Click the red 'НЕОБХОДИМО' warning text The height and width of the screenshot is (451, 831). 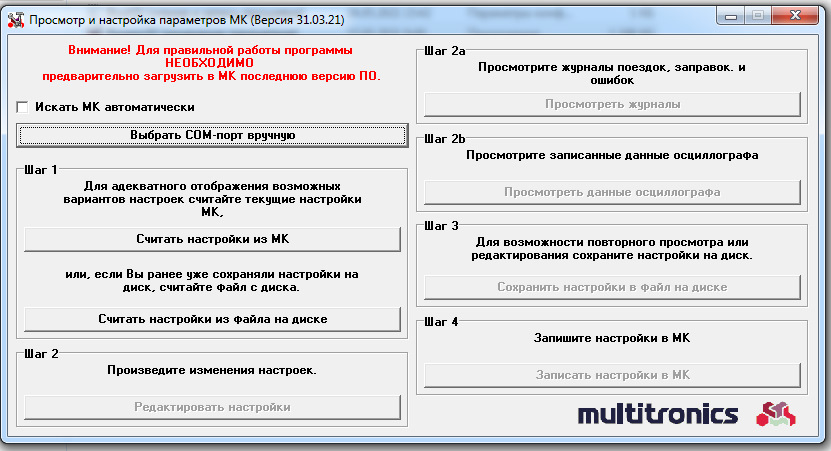pyautogui.click(x=209, y=63)
